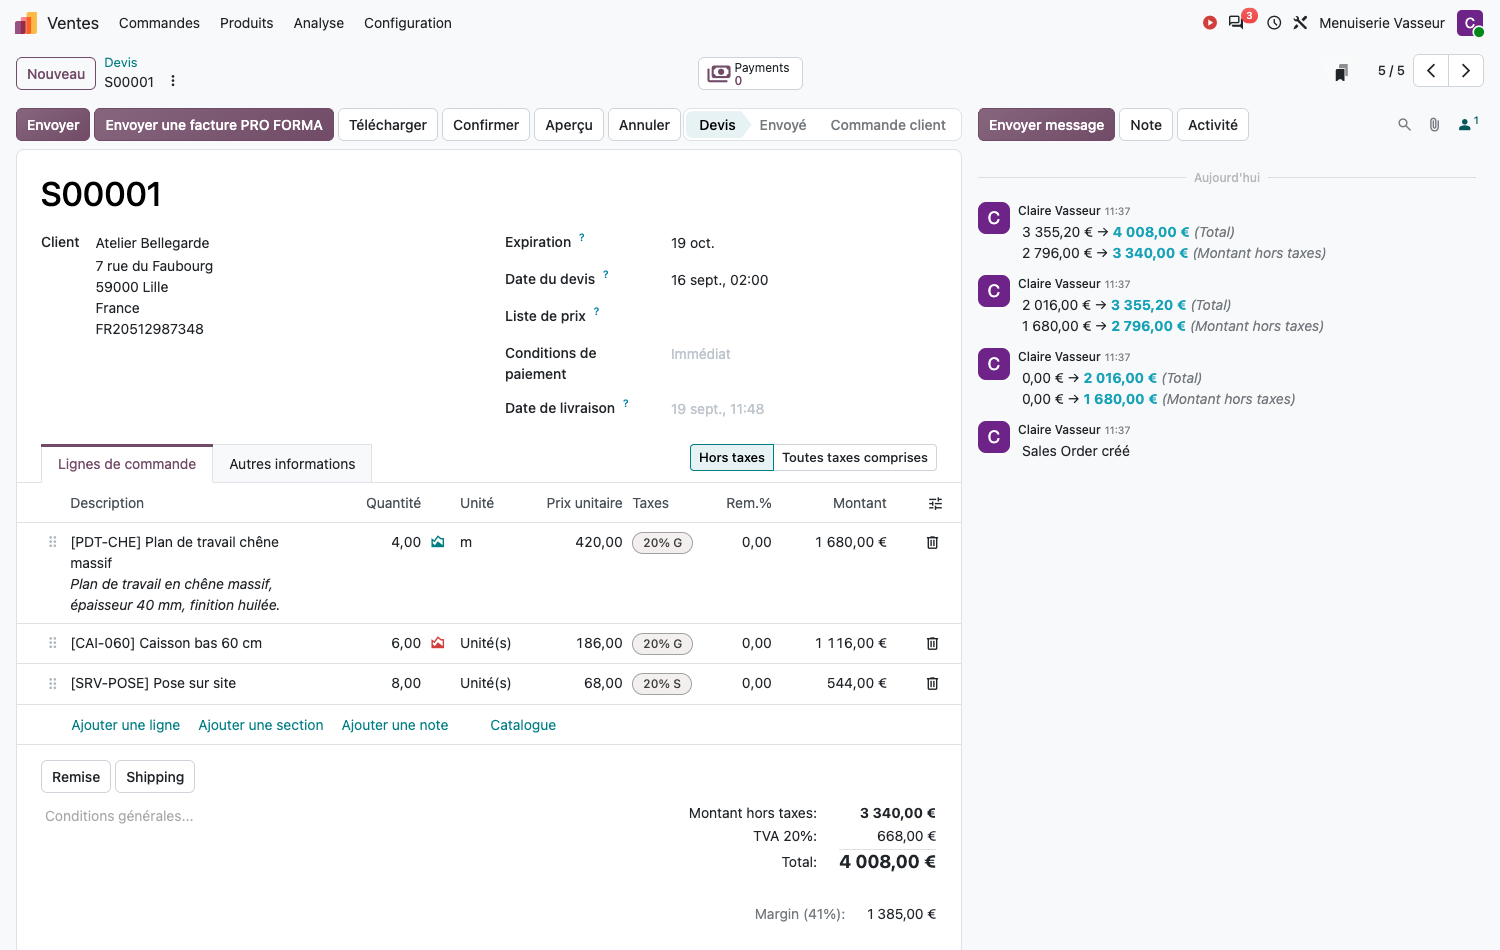Open column settings icon in order lines
Image resolution: width=1500 pixels, height=950 pixels.
coord(935,504)
